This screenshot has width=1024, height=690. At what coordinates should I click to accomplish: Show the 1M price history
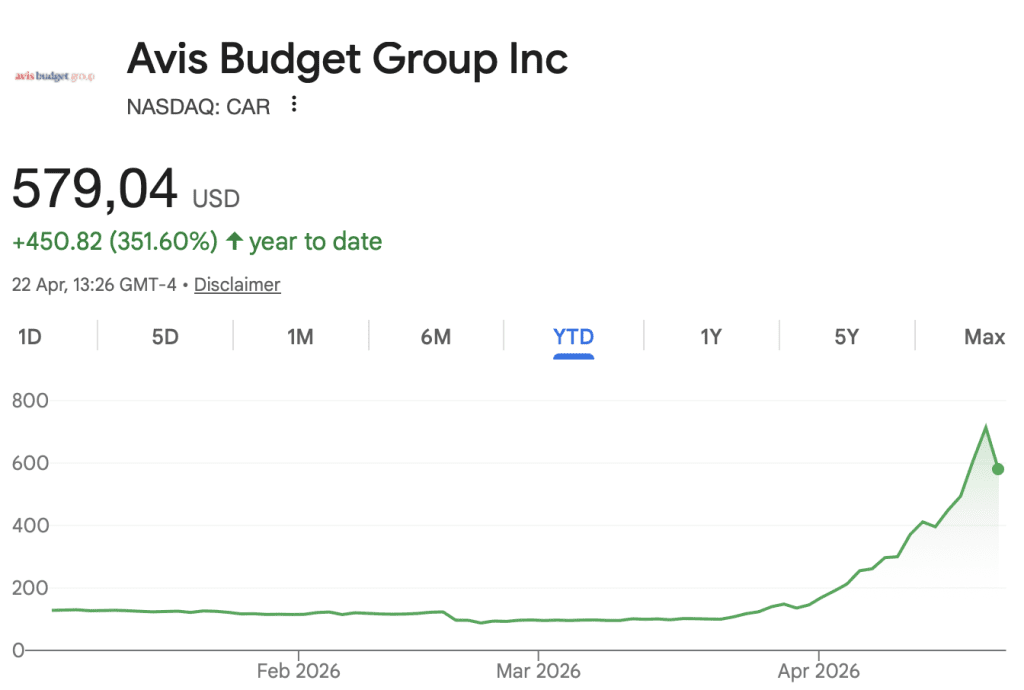(x=300, y=337)
